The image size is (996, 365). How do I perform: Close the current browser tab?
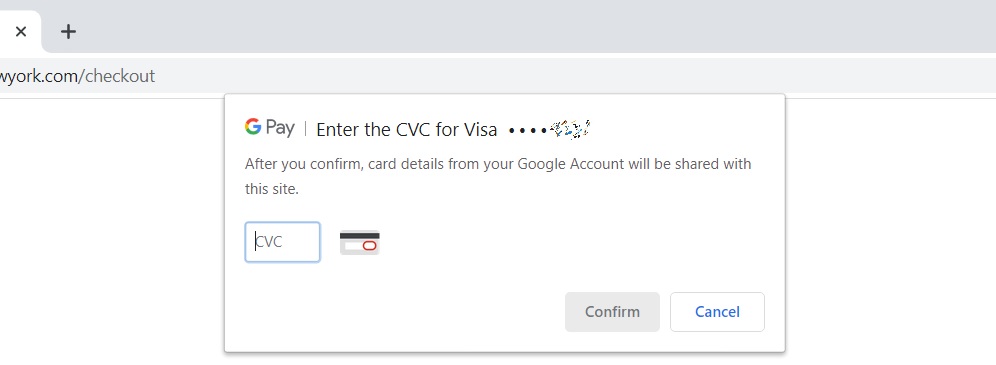tap(20, 31)
